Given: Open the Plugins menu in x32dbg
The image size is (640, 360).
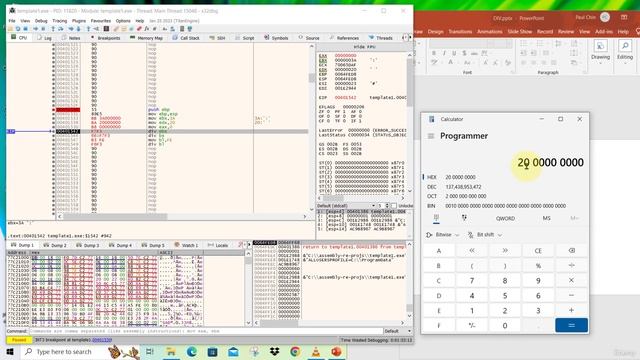Looking at the screenshot, I should click(x=79, y=21).
